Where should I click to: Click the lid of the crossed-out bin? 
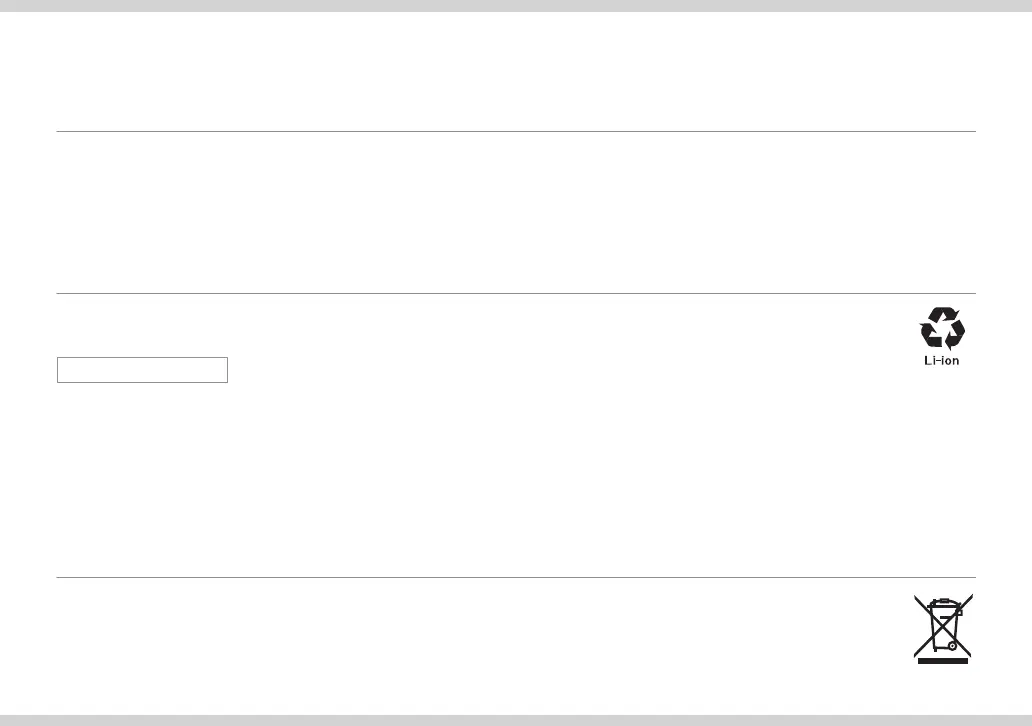coord(943,603)
